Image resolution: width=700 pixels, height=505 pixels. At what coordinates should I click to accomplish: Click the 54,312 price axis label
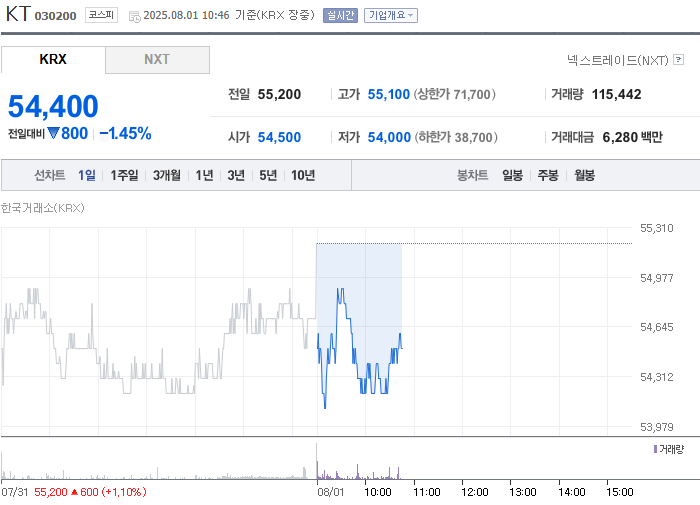[656, 377]
